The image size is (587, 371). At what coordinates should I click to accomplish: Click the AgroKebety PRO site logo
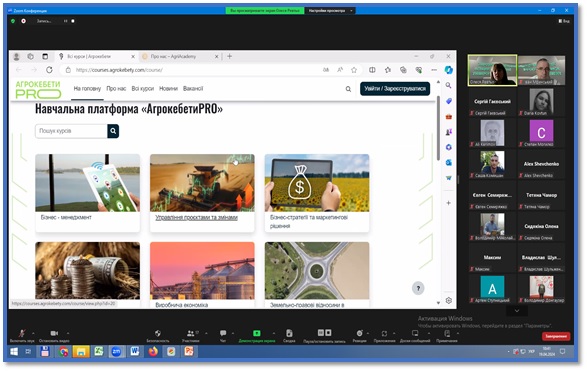[x=38, y=89]
